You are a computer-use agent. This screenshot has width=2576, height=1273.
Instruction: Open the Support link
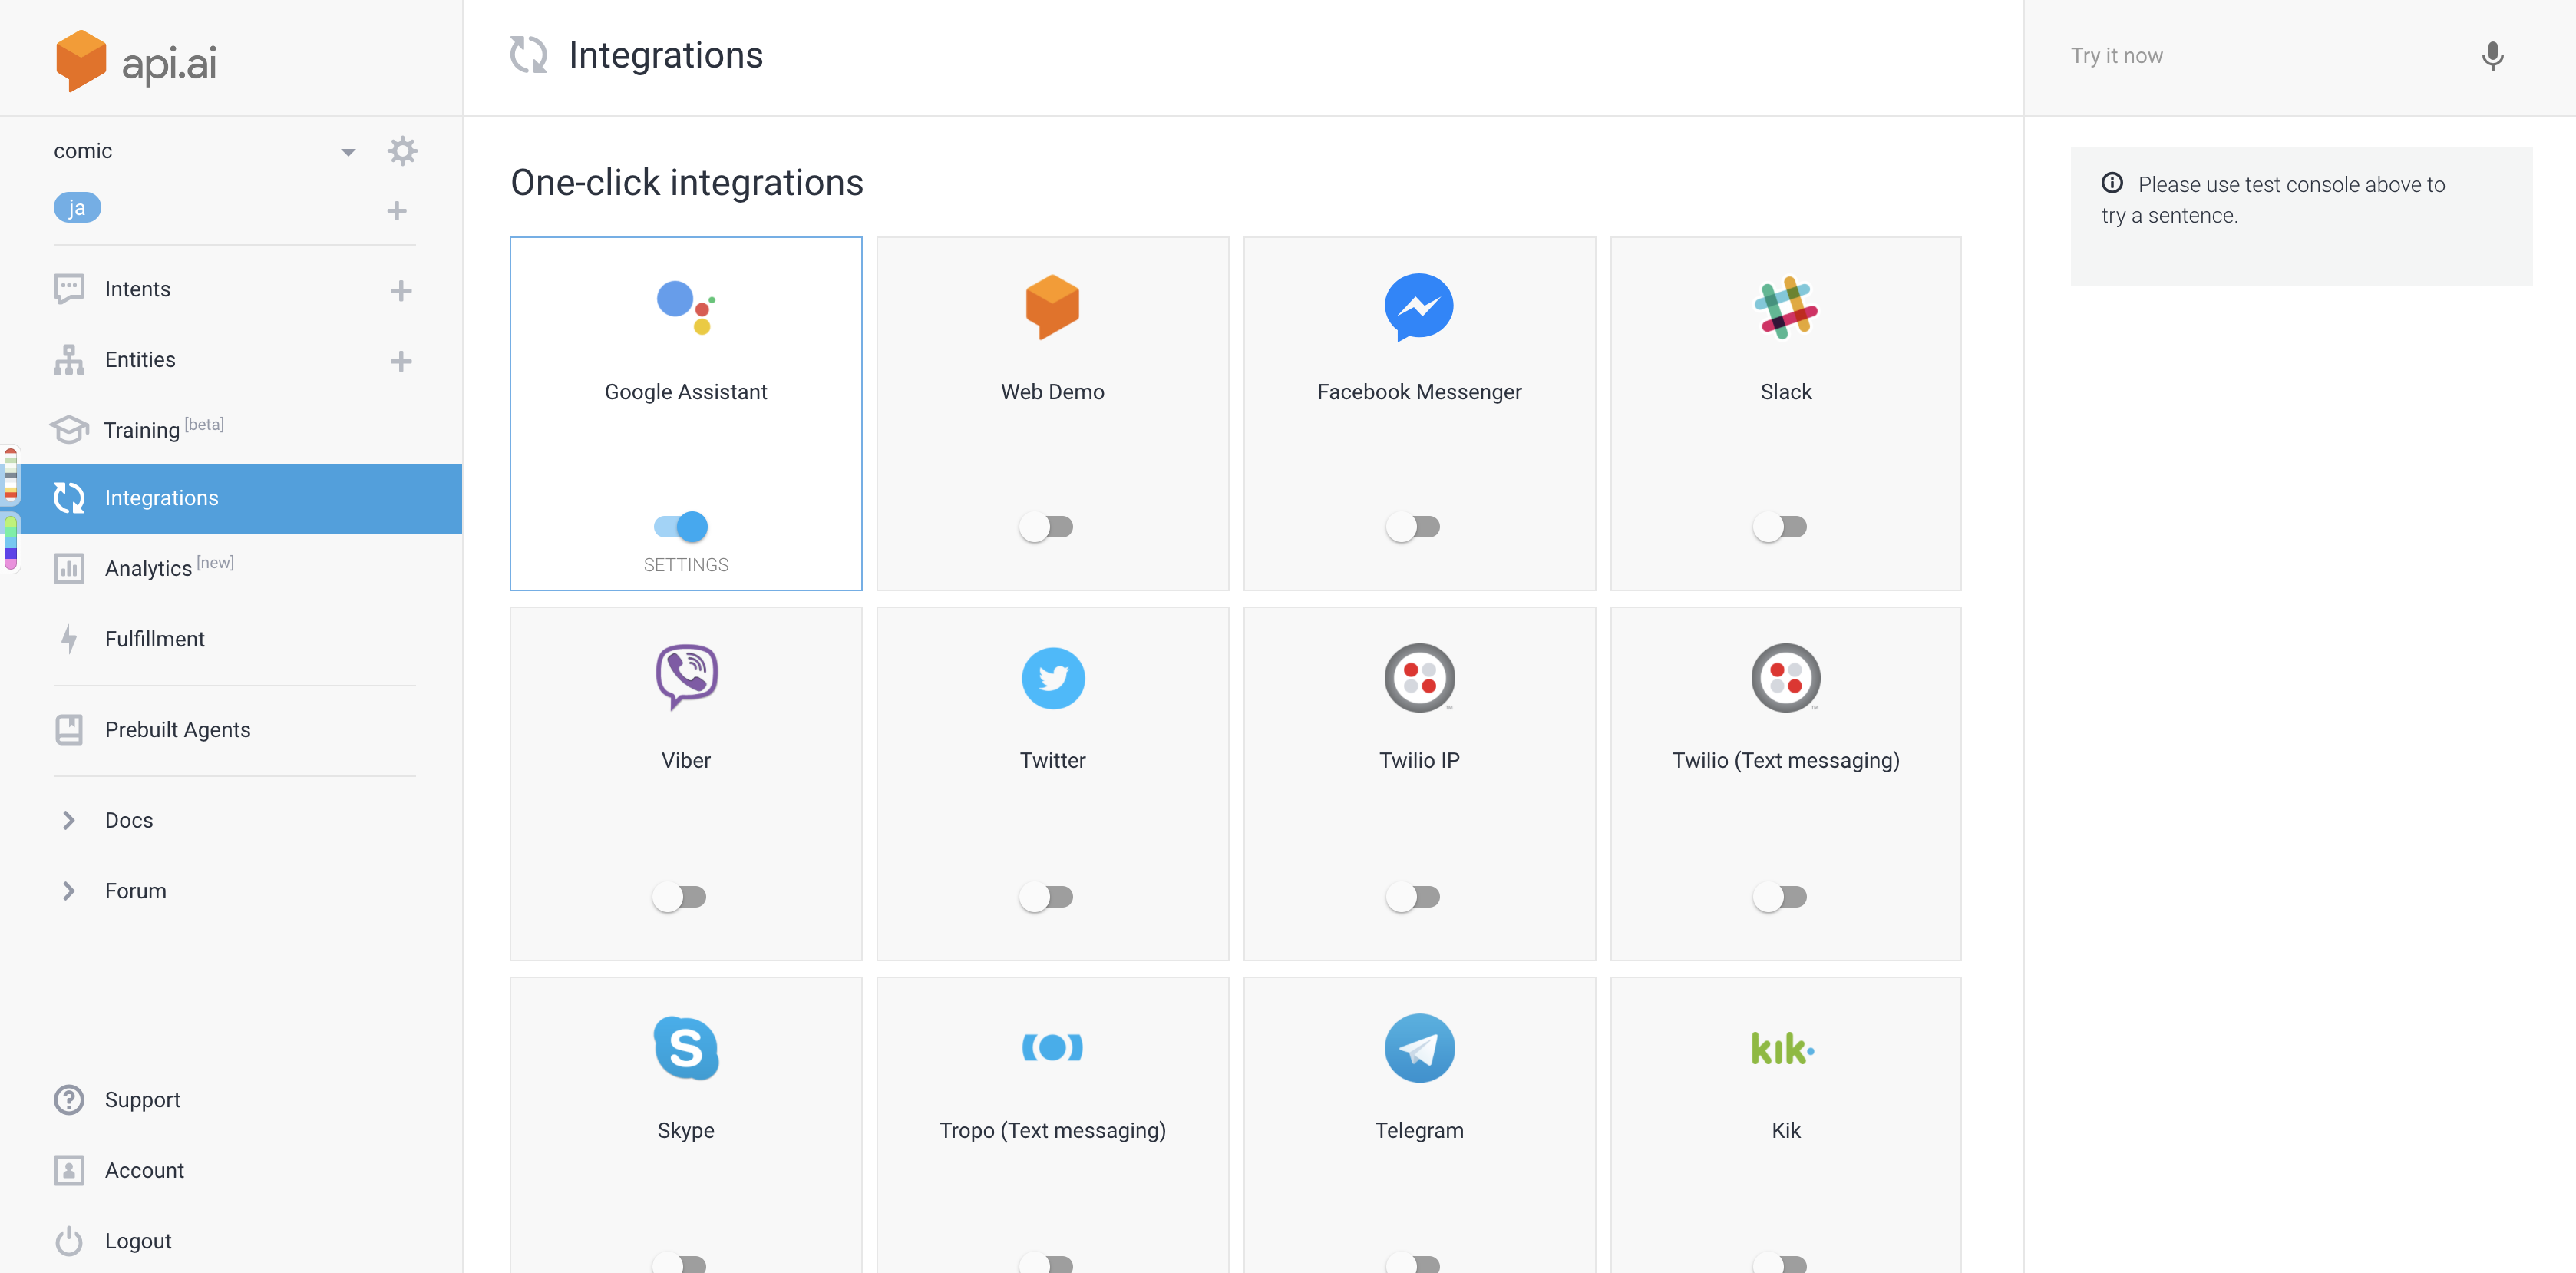point(142,1100)
